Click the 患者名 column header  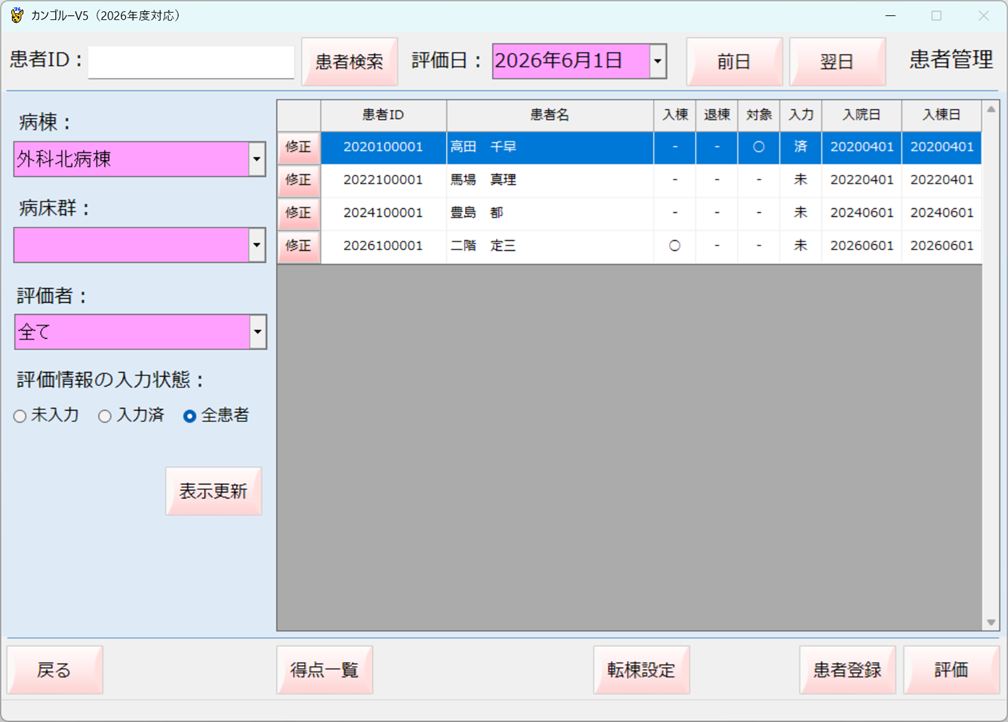(x=550, y=115)
